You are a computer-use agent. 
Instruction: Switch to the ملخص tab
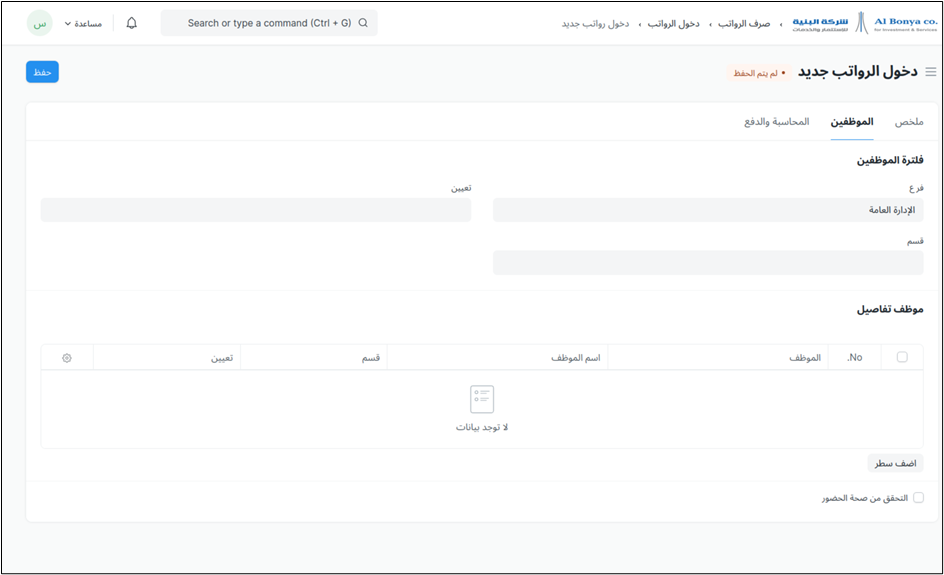pos(908,122)
